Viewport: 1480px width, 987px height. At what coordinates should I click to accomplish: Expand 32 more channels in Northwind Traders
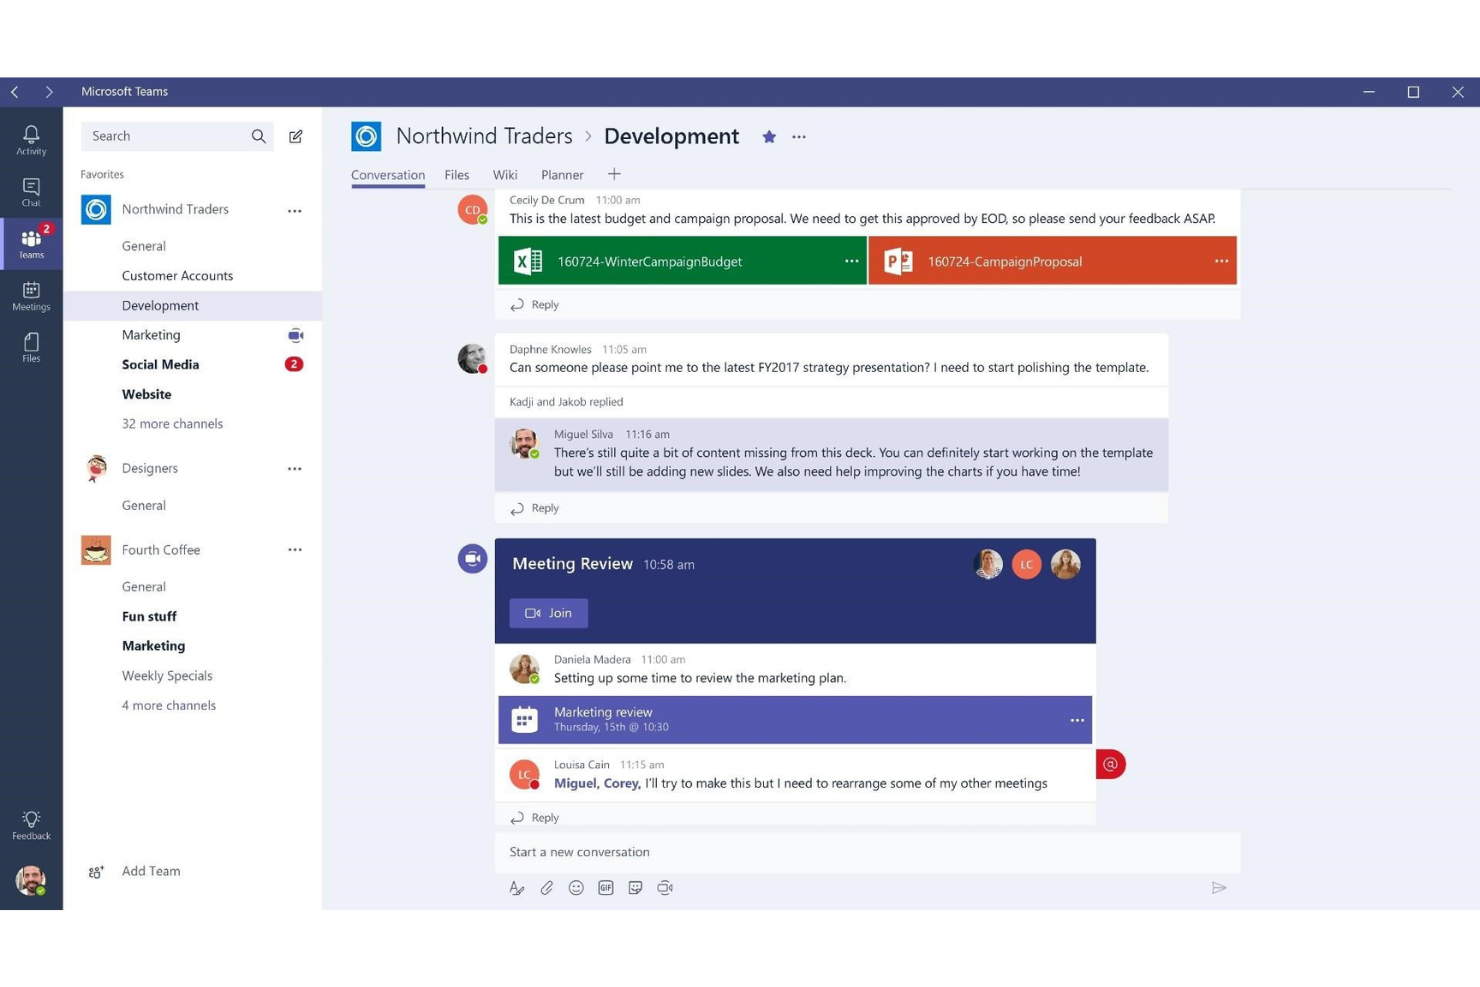[172, 424]
